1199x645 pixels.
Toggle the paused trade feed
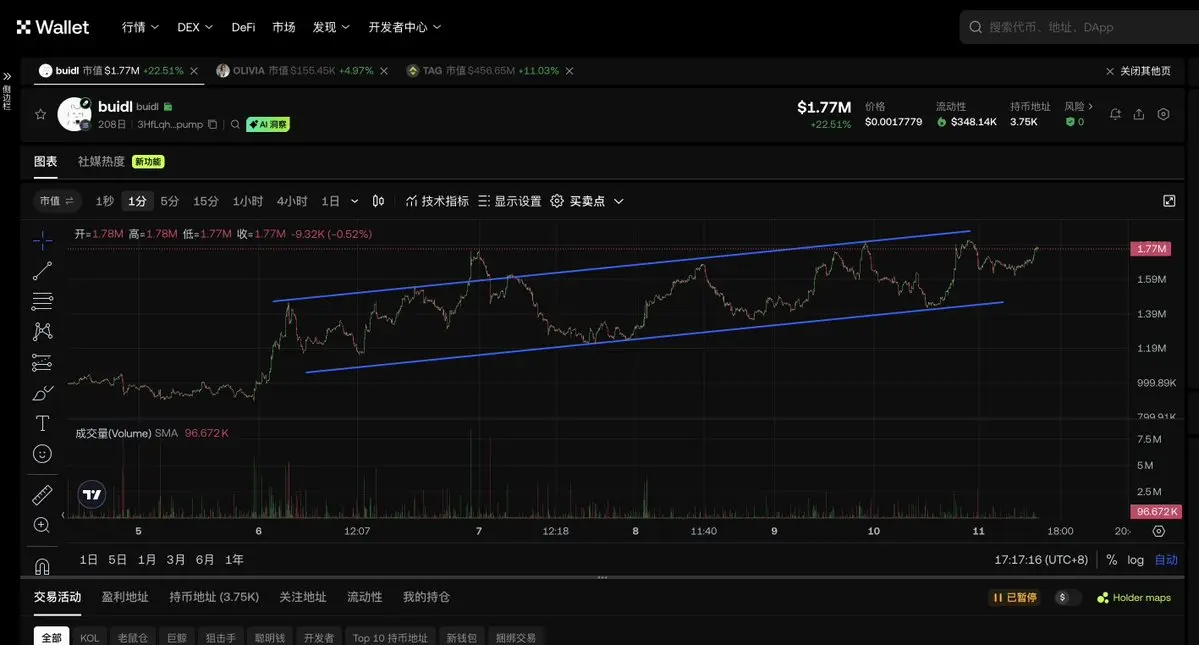pyautogui.click(x=1015, y=598)
